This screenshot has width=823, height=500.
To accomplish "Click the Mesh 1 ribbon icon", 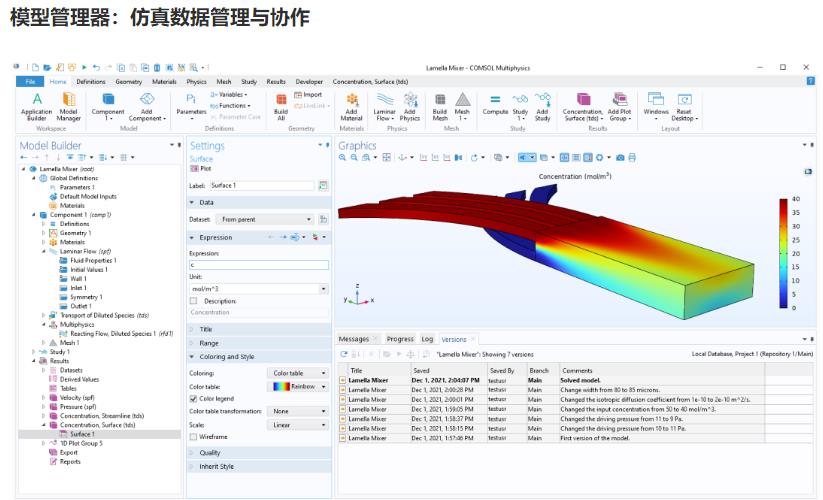I will [462, 100].
